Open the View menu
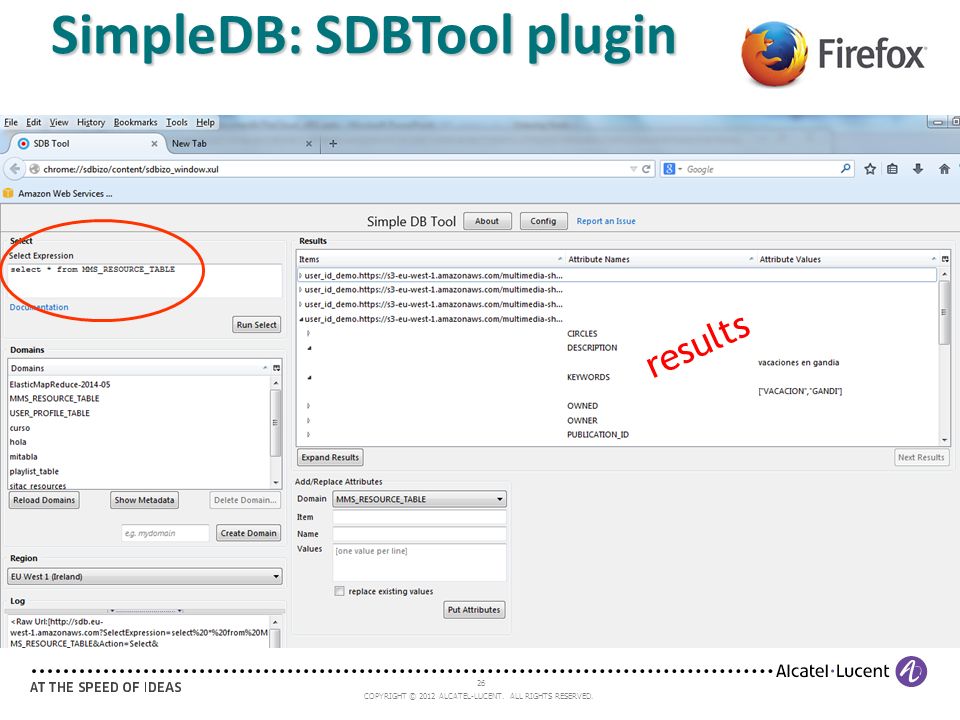This screenshot has height=720, width=960. [59, 122]
